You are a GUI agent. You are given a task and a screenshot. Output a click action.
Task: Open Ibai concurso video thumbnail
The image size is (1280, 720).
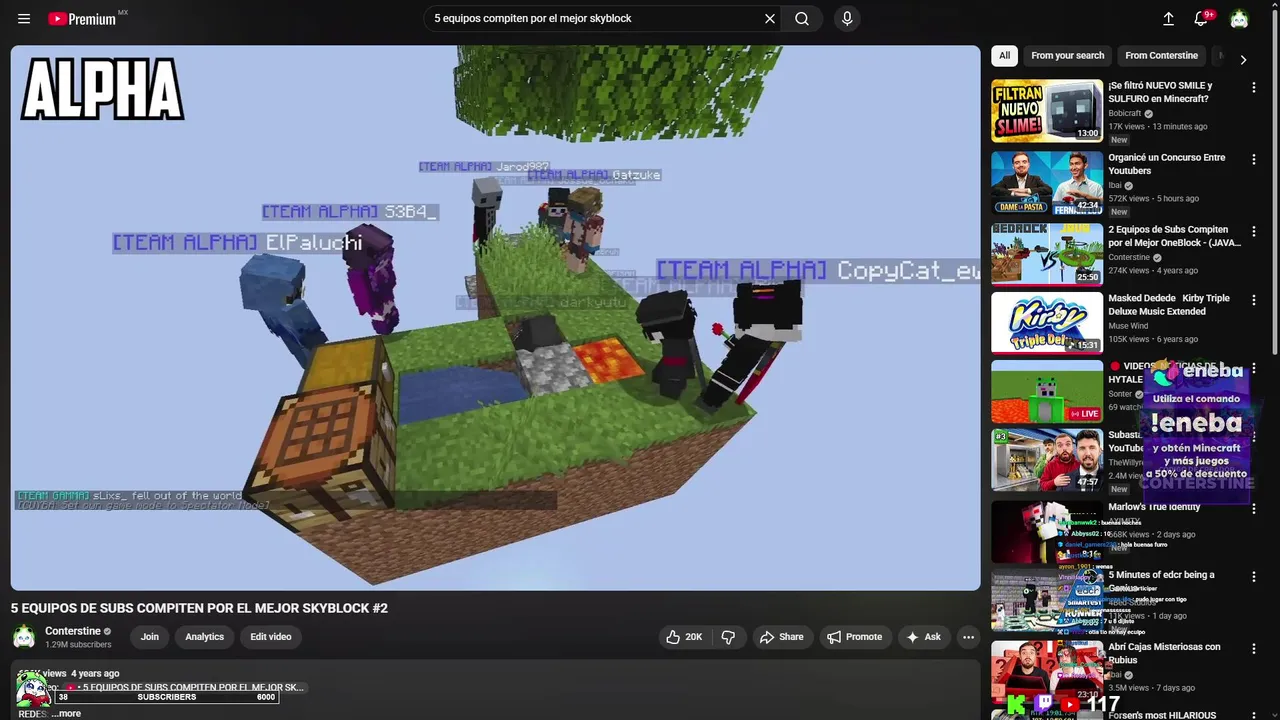tap(1047, 183)
